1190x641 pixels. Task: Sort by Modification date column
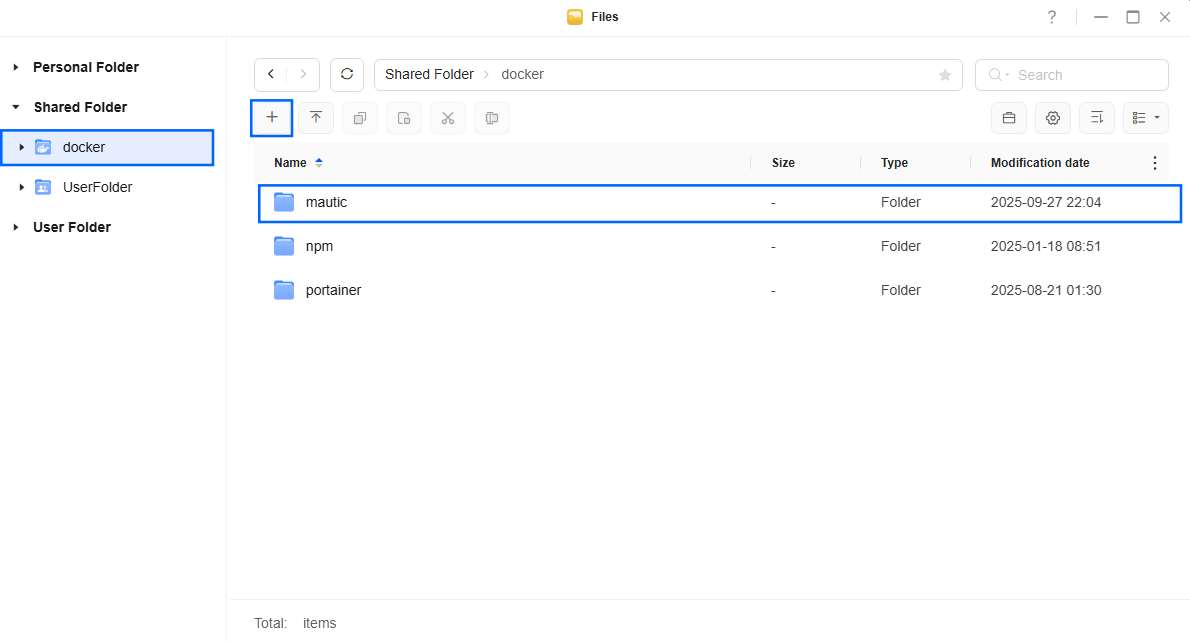click(1040, 163)
